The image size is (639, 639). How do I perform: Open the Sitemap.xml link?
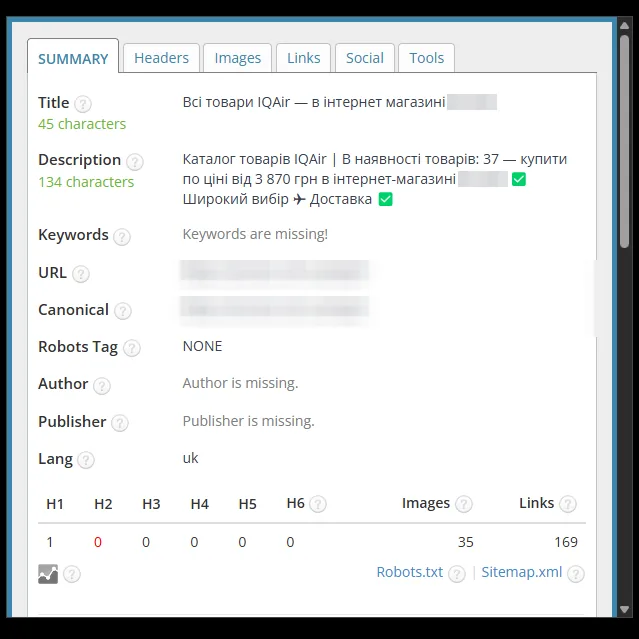522,572
